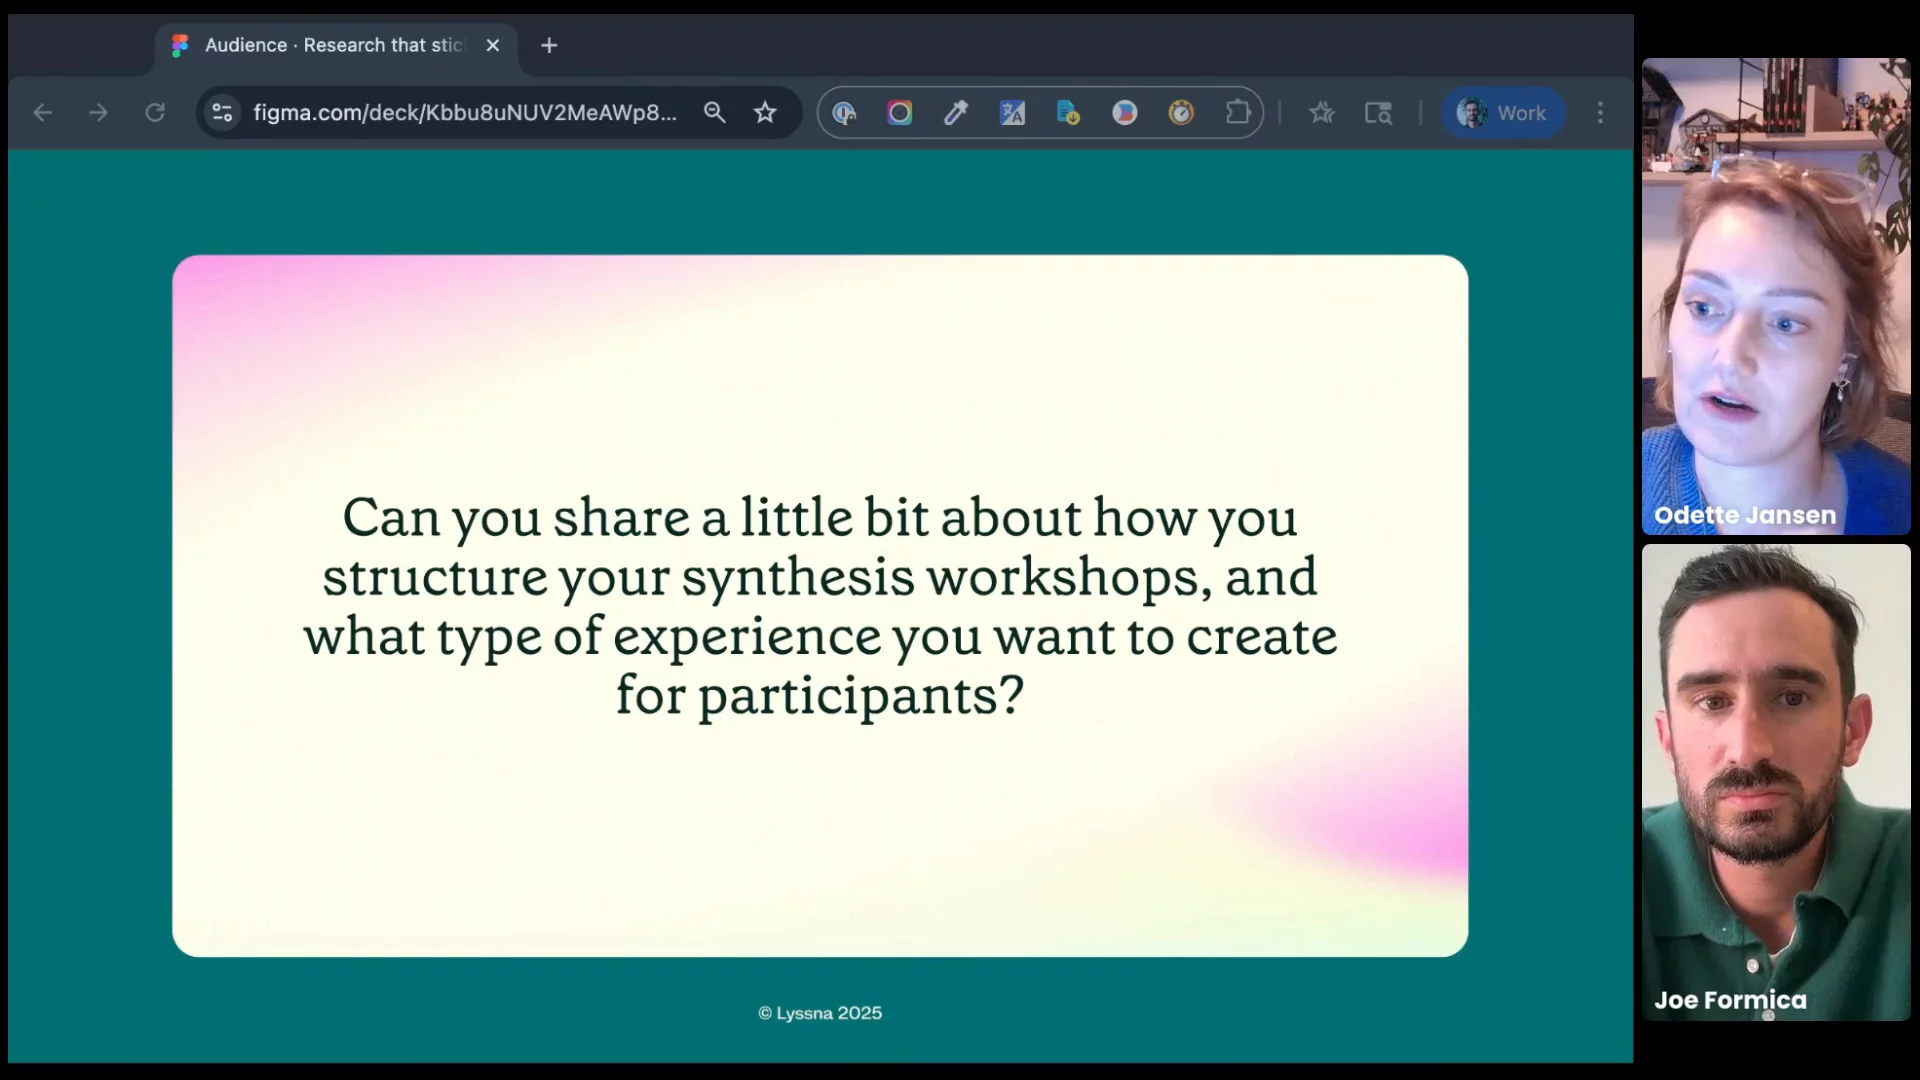This screenshot has width=1920, height=1080.
Task: Click the Google Translate extension icon
Action: point(1012,113)
